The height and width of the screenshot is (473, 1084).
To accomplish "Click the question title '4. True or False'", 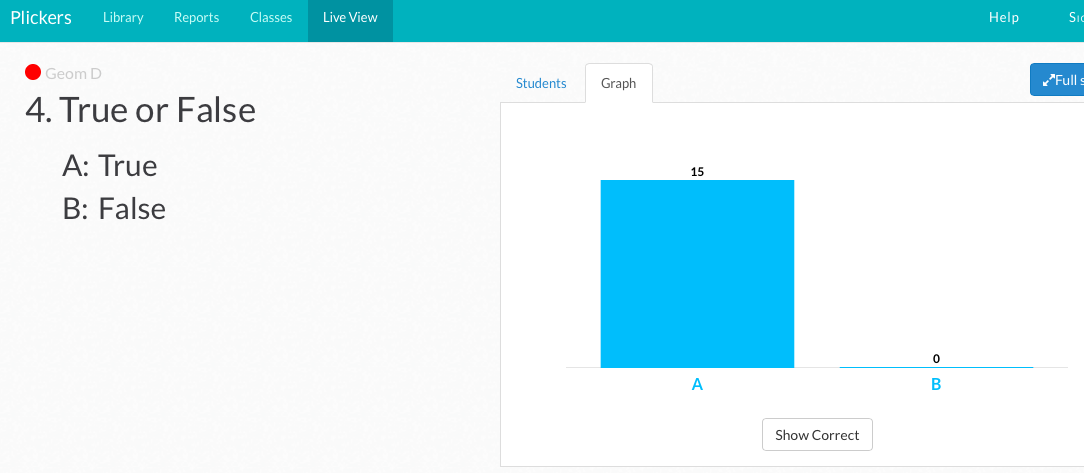I will [140, 110].
